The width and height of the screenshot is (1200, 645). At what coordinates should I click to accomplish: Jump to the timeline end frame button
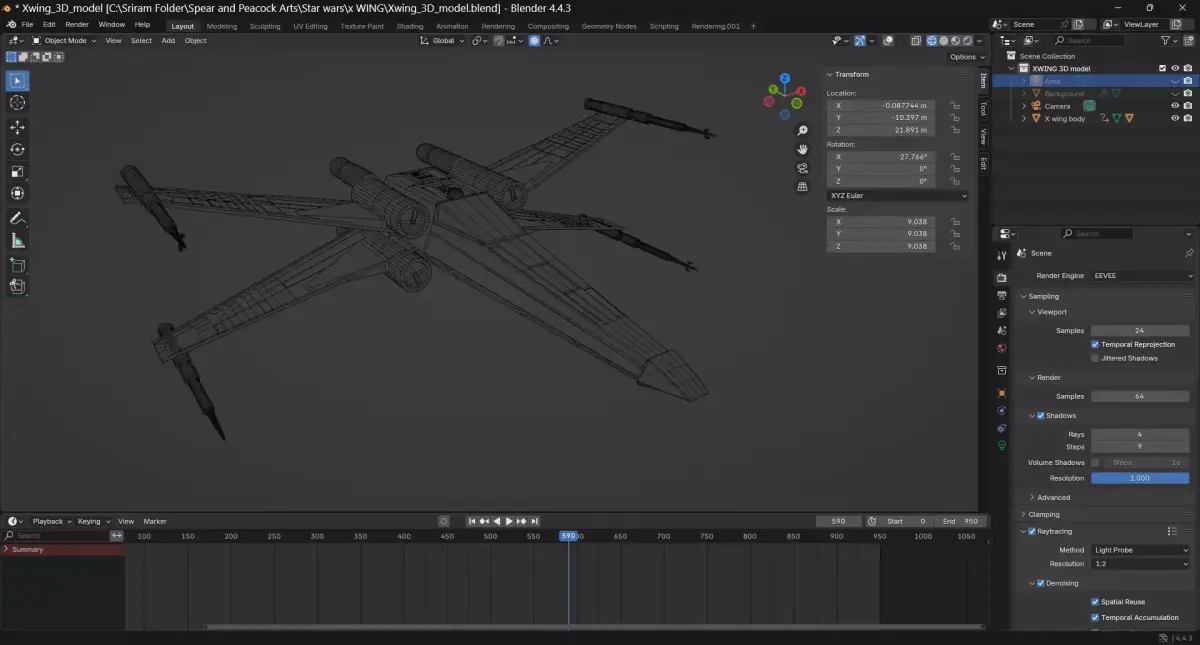point(535,521)
